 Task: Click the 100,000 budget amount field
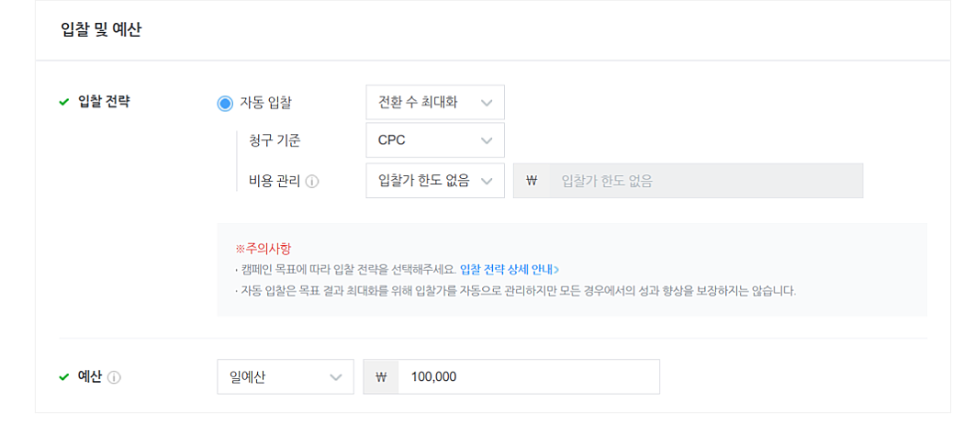pos(529,377)
